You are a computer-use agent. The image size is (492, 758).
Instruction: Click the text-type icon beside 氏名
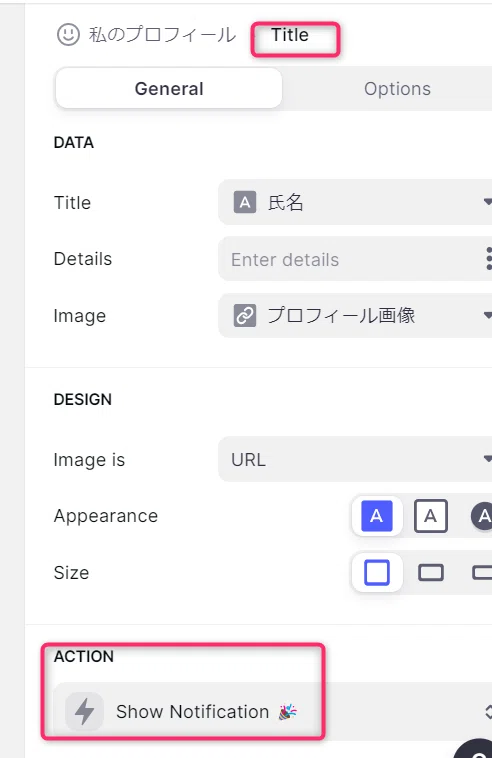245,202
